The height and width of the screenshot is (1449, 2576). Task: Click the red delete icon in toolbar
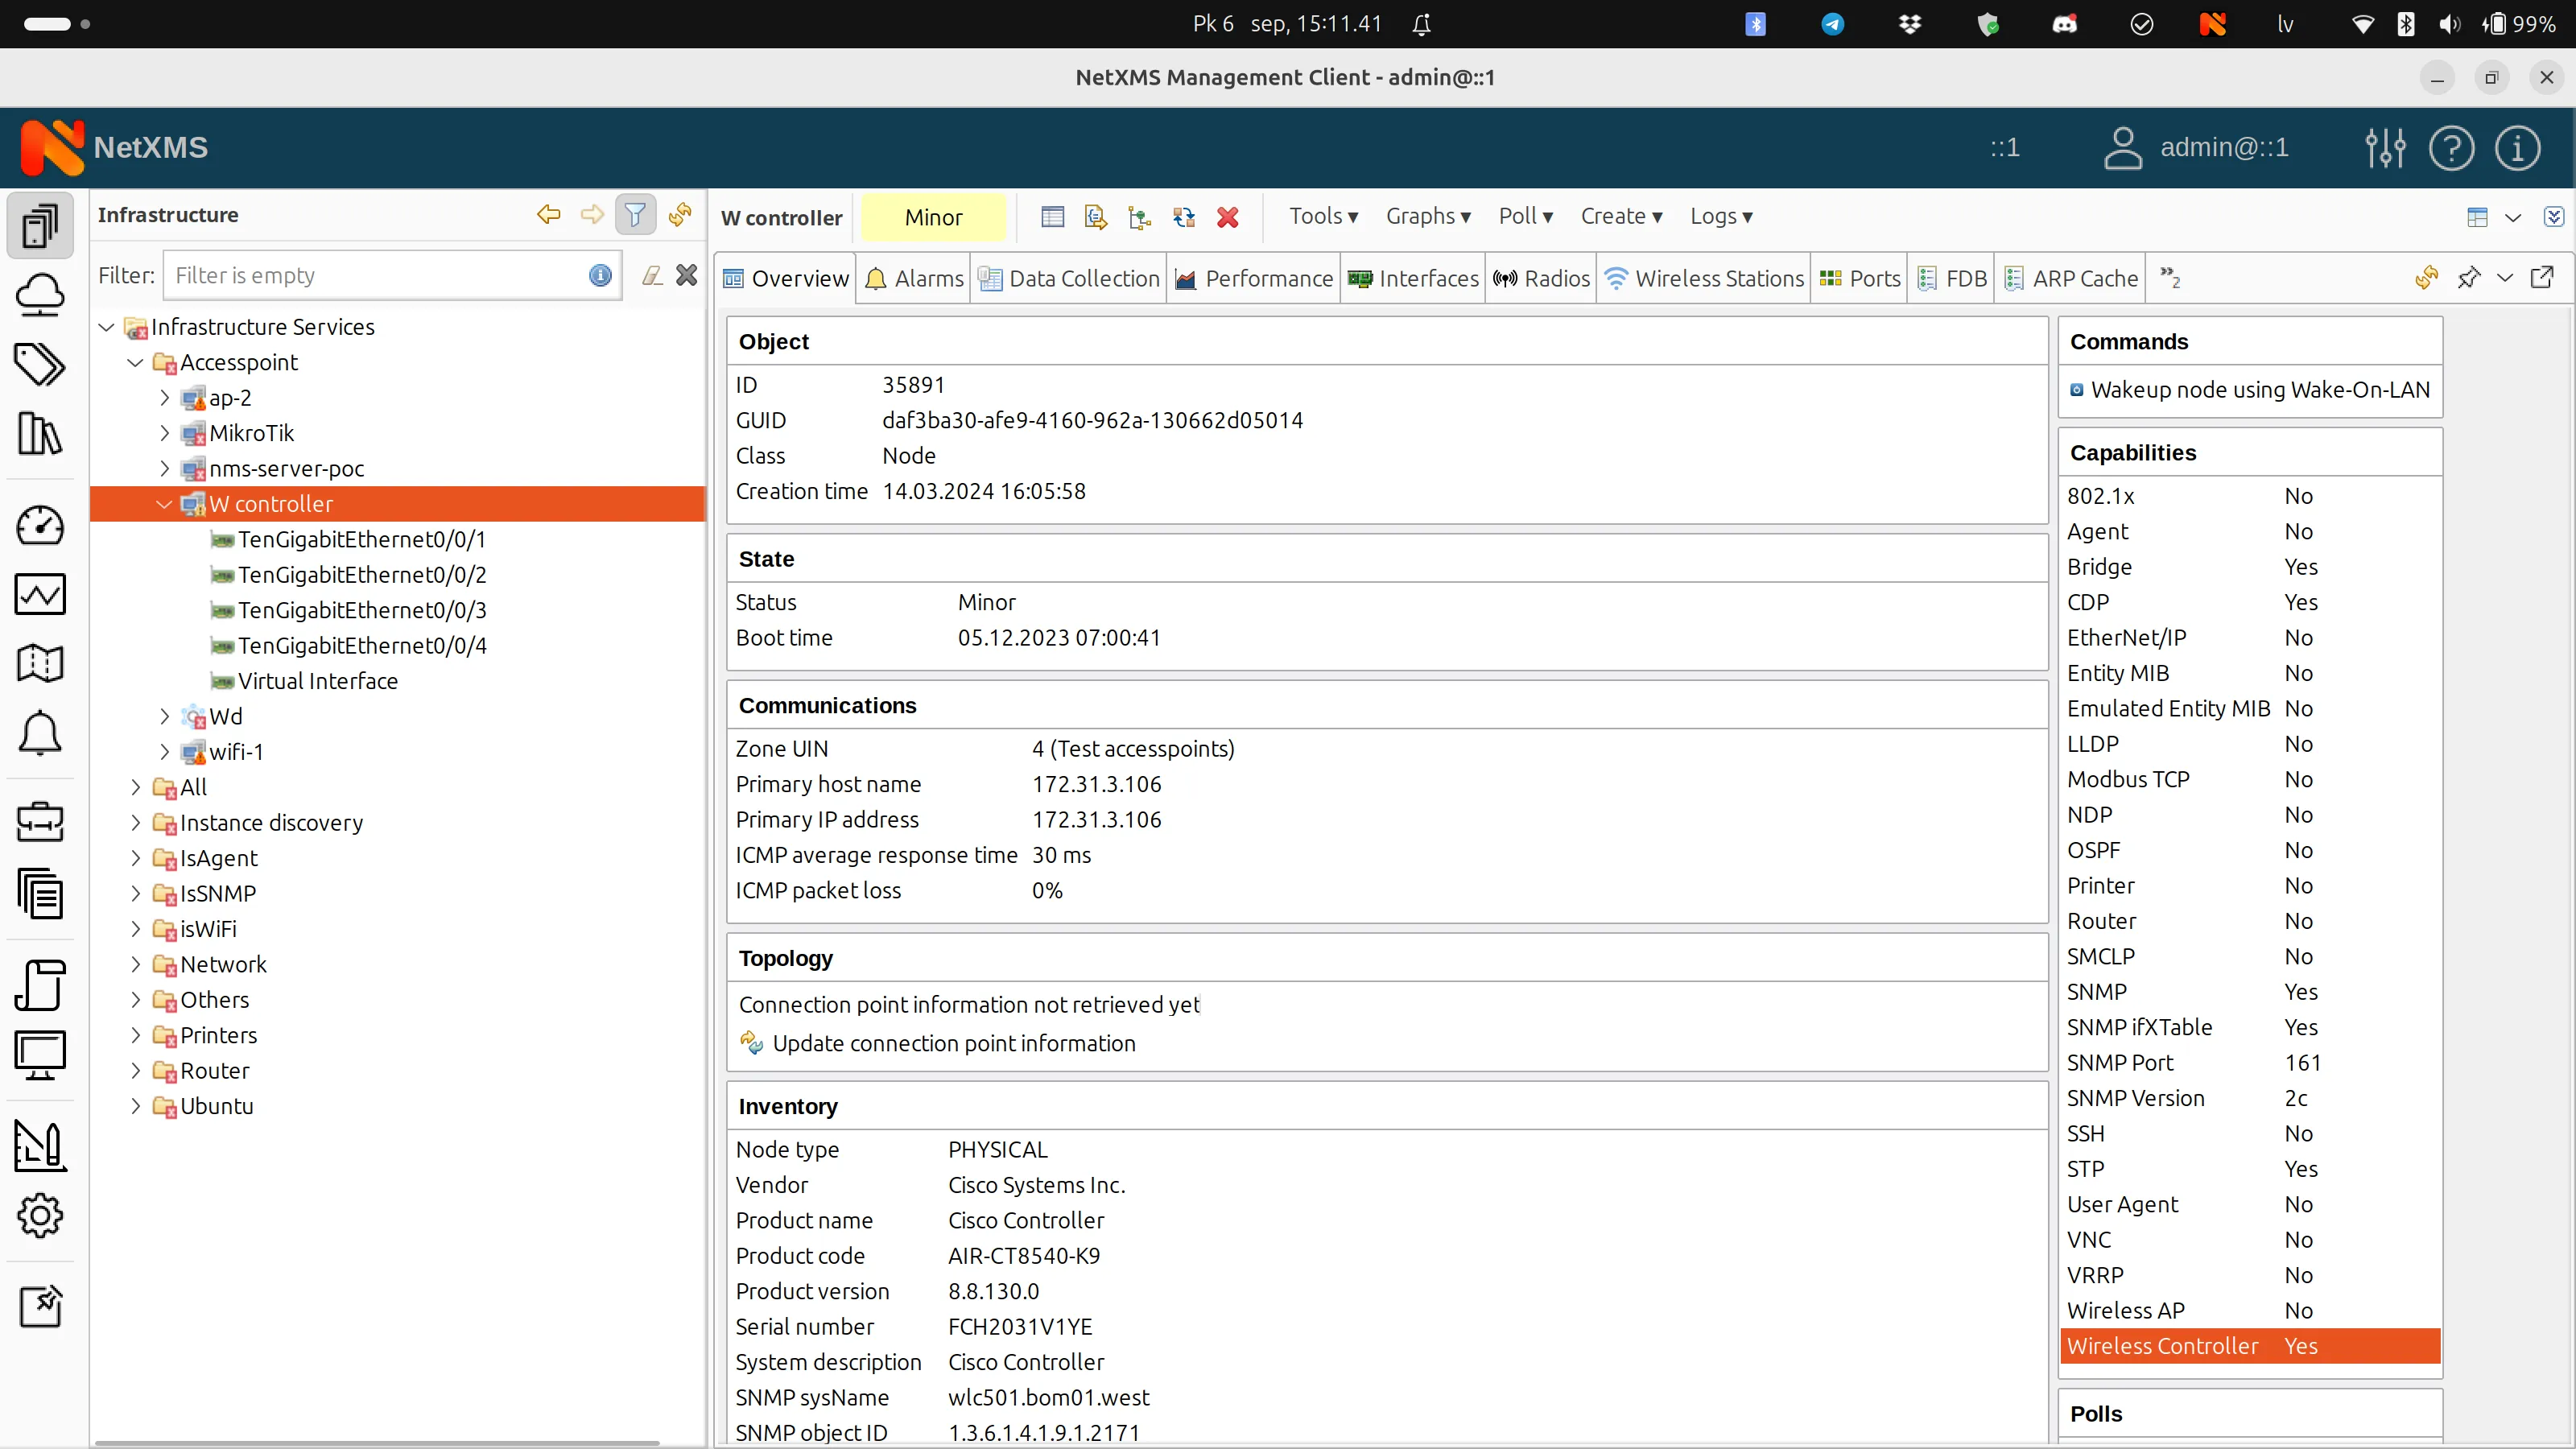click(1227, 217)
